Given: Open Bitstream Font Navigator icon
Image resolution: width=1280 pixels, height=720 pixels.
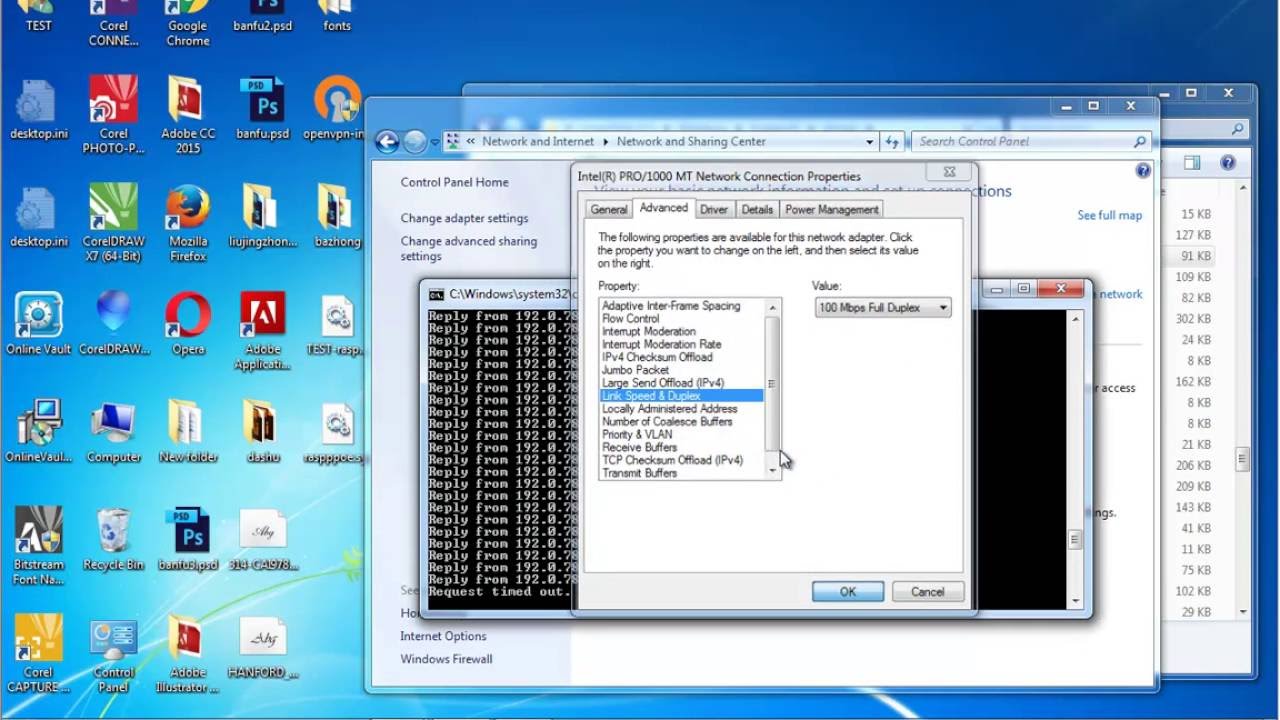Looking at the screenshot, I should [39, 546].
